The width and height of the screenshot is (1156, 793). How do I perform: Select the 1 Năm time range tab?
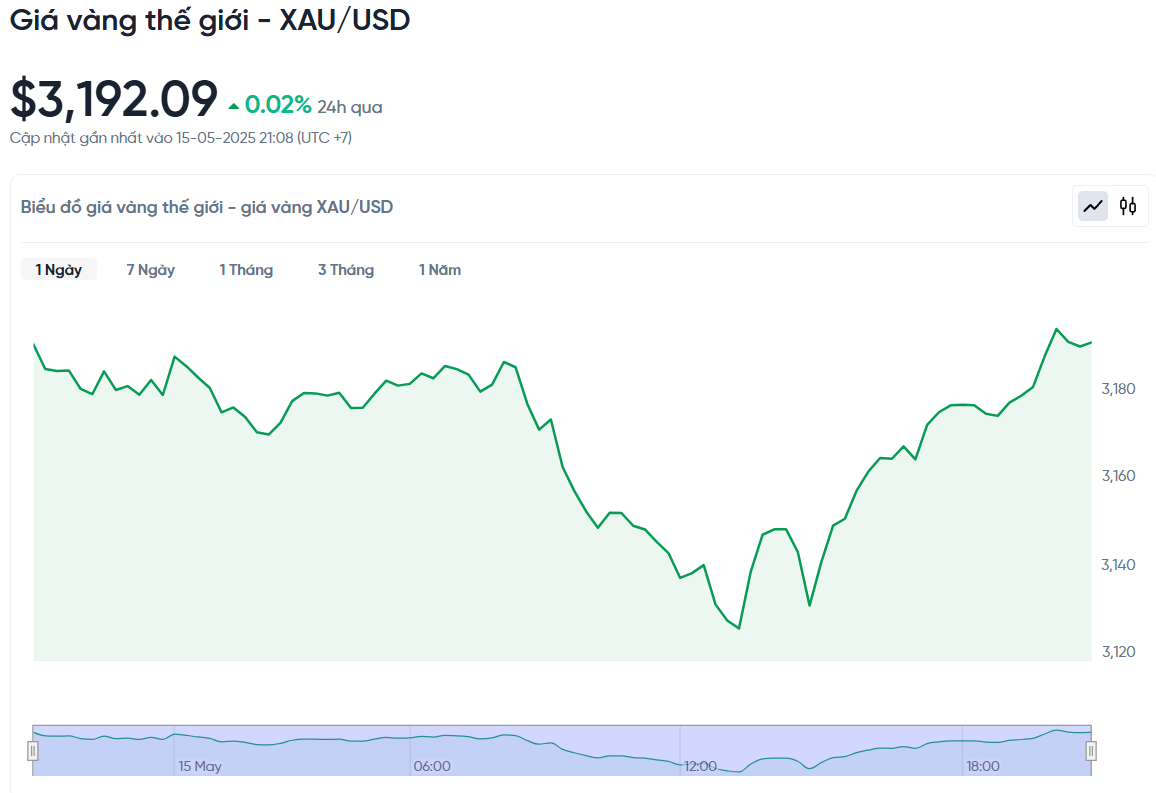tap(440, 270)
